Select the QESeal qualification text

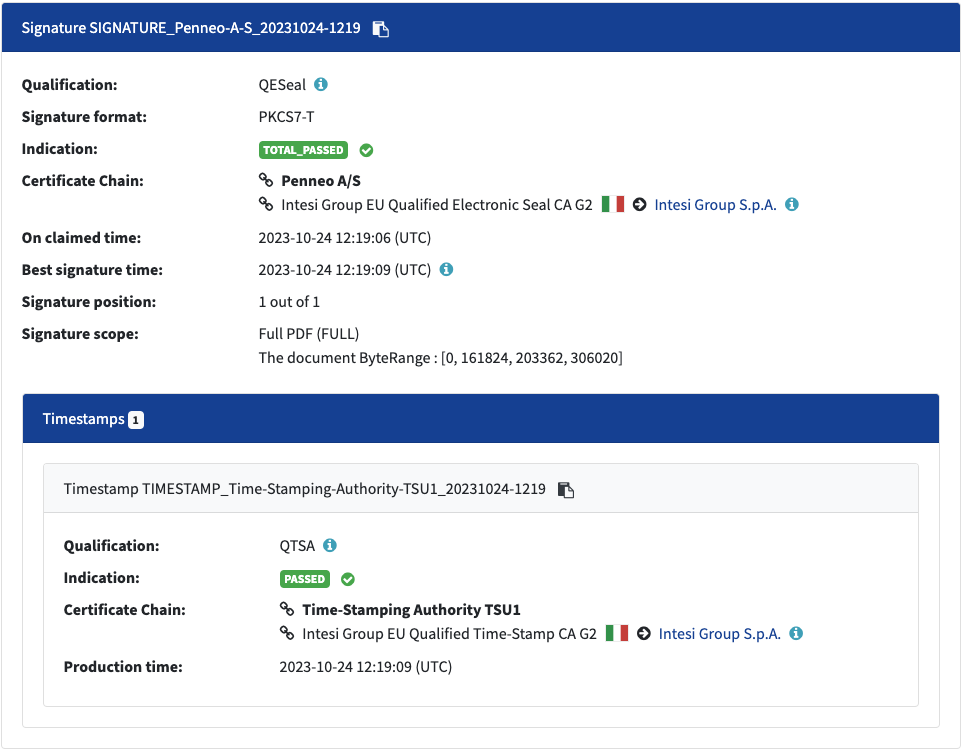(x=282, y=85)
